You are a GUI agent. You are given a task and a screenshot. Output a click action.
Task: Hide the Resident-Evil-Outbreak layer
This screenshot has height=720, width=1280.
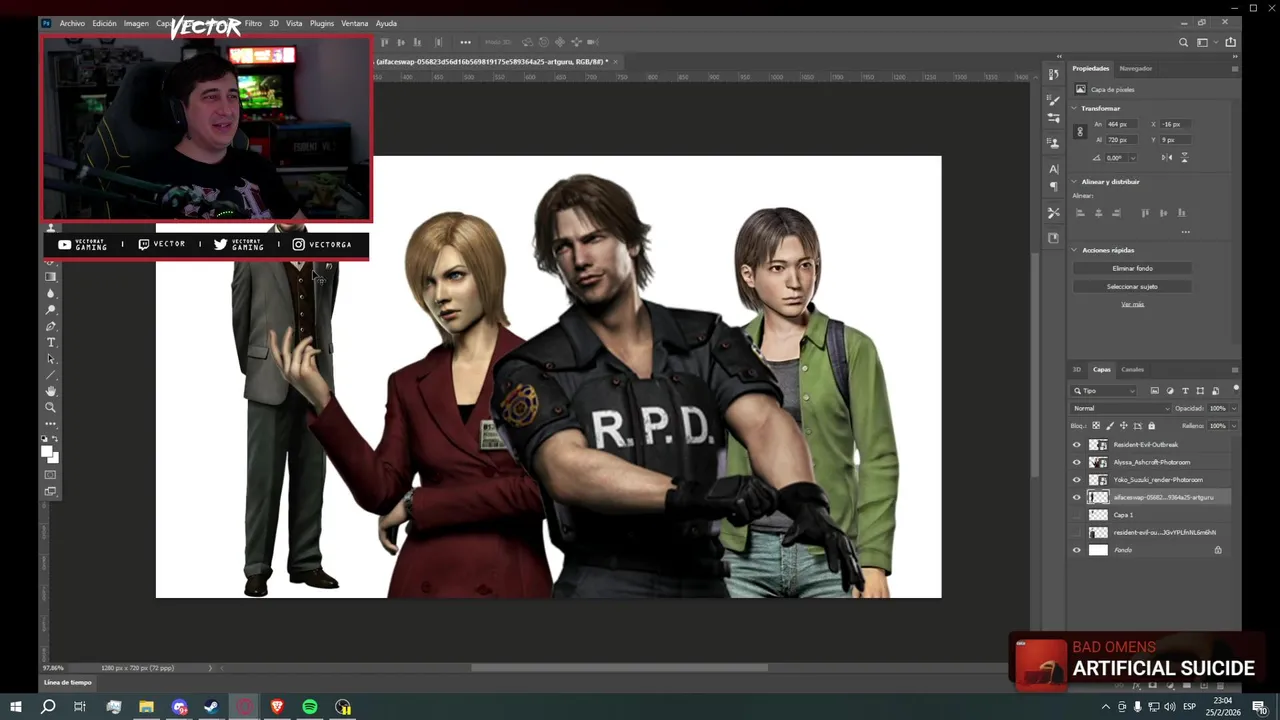pos(1077,445)
